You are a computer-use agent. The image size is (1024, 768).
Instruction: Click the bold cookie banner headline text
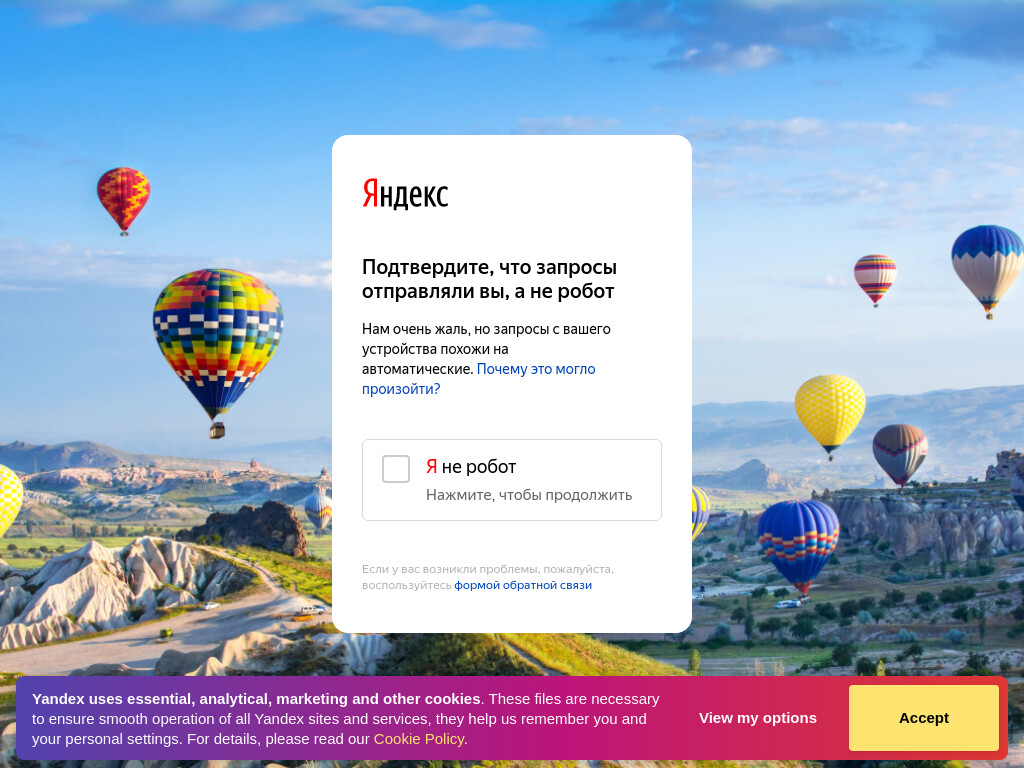click(256, 699)
